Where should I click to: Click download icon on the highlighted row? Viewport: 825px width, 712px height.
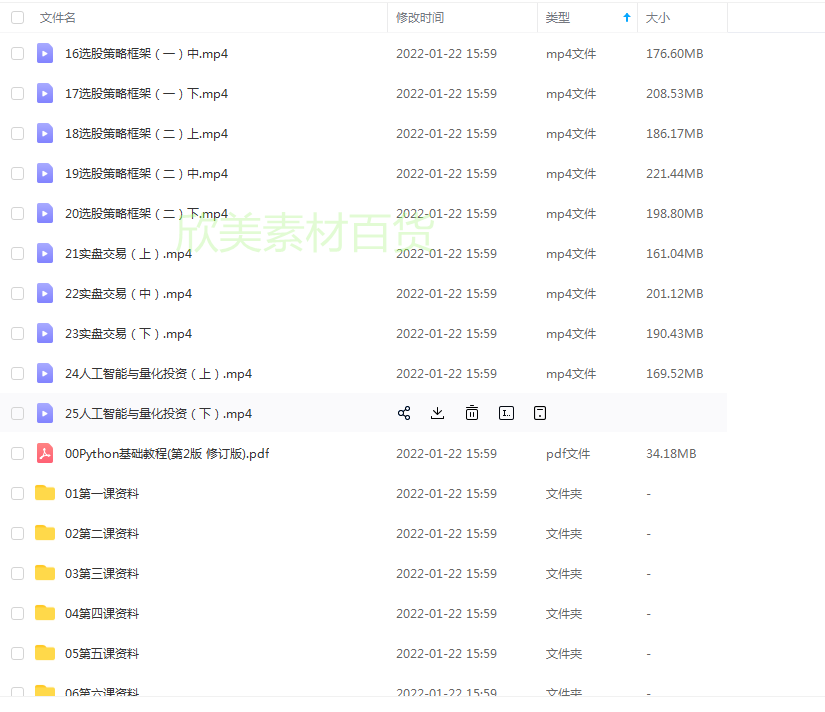coord(437,413)
